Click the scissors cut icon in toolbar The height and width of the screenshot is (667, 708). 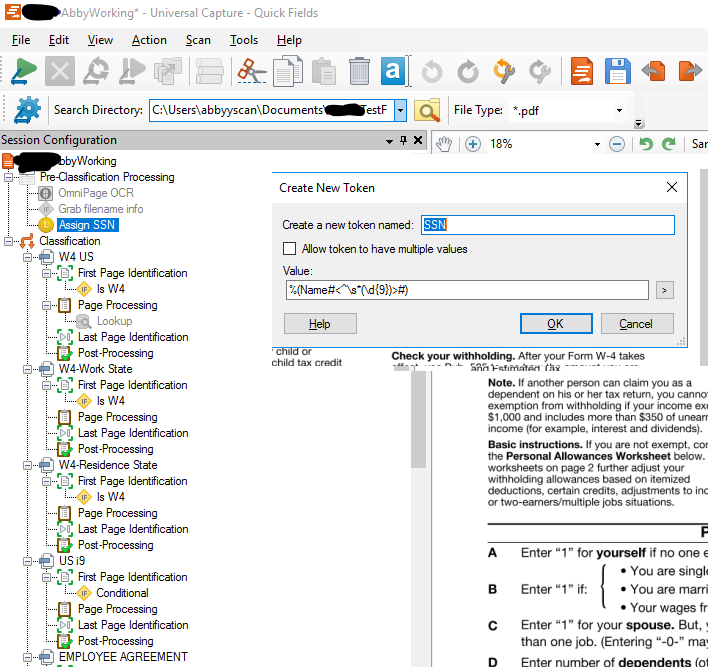coord(251,71)
